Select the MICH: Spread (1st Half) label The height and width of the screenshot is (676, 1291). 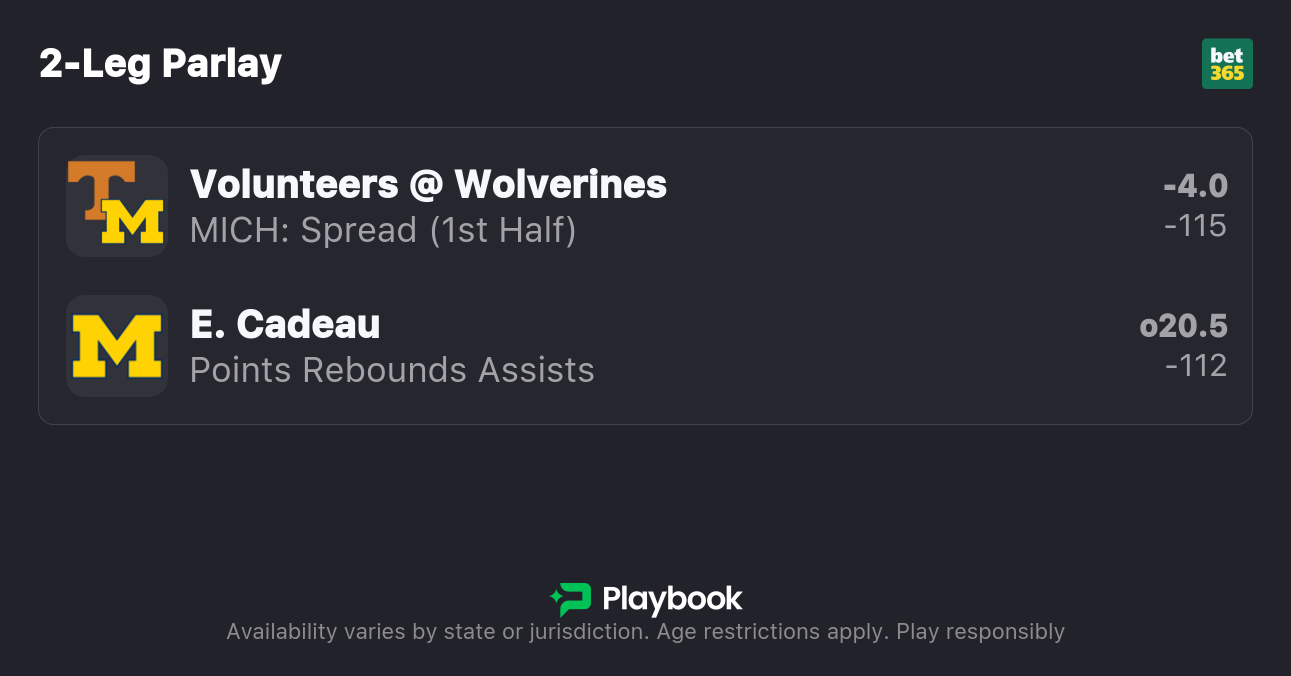[x=383, y=230]
